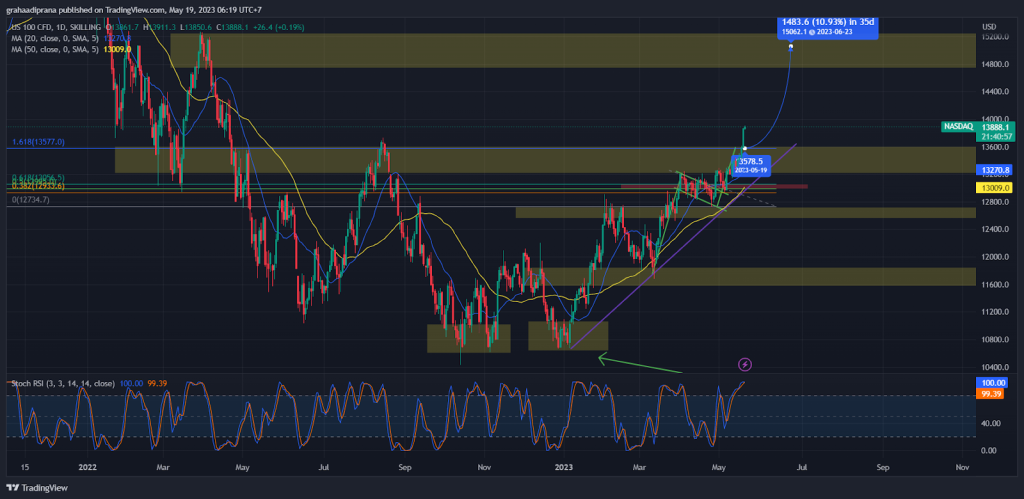Click the 40.00 label on Stoch RSI axis
Image resolution: width=1024 pixels, height=499 pixels.
click(992, 423)
